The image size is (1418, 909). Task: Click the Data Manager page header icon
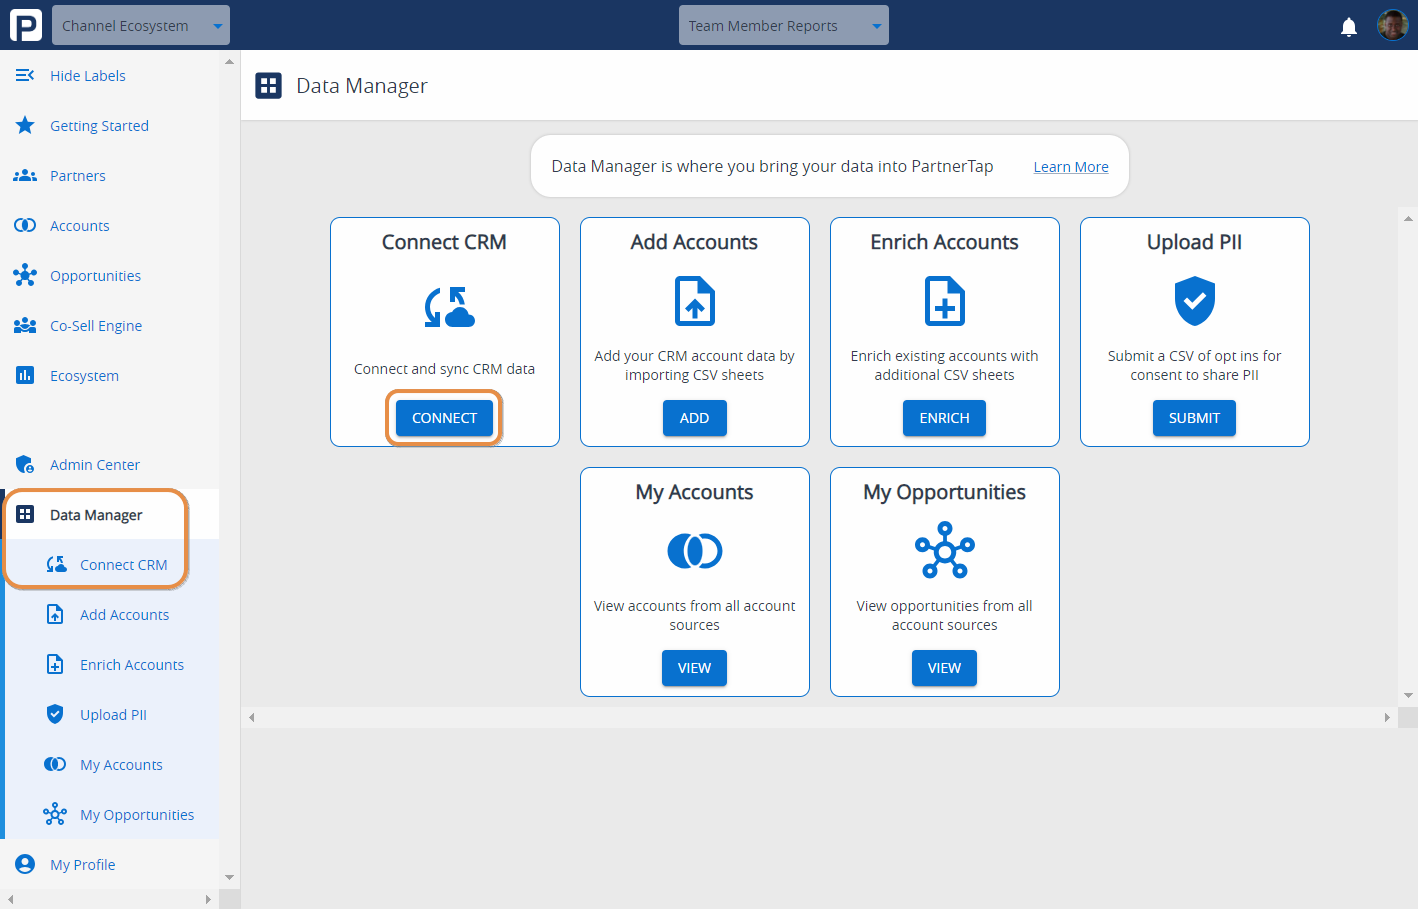268,86
